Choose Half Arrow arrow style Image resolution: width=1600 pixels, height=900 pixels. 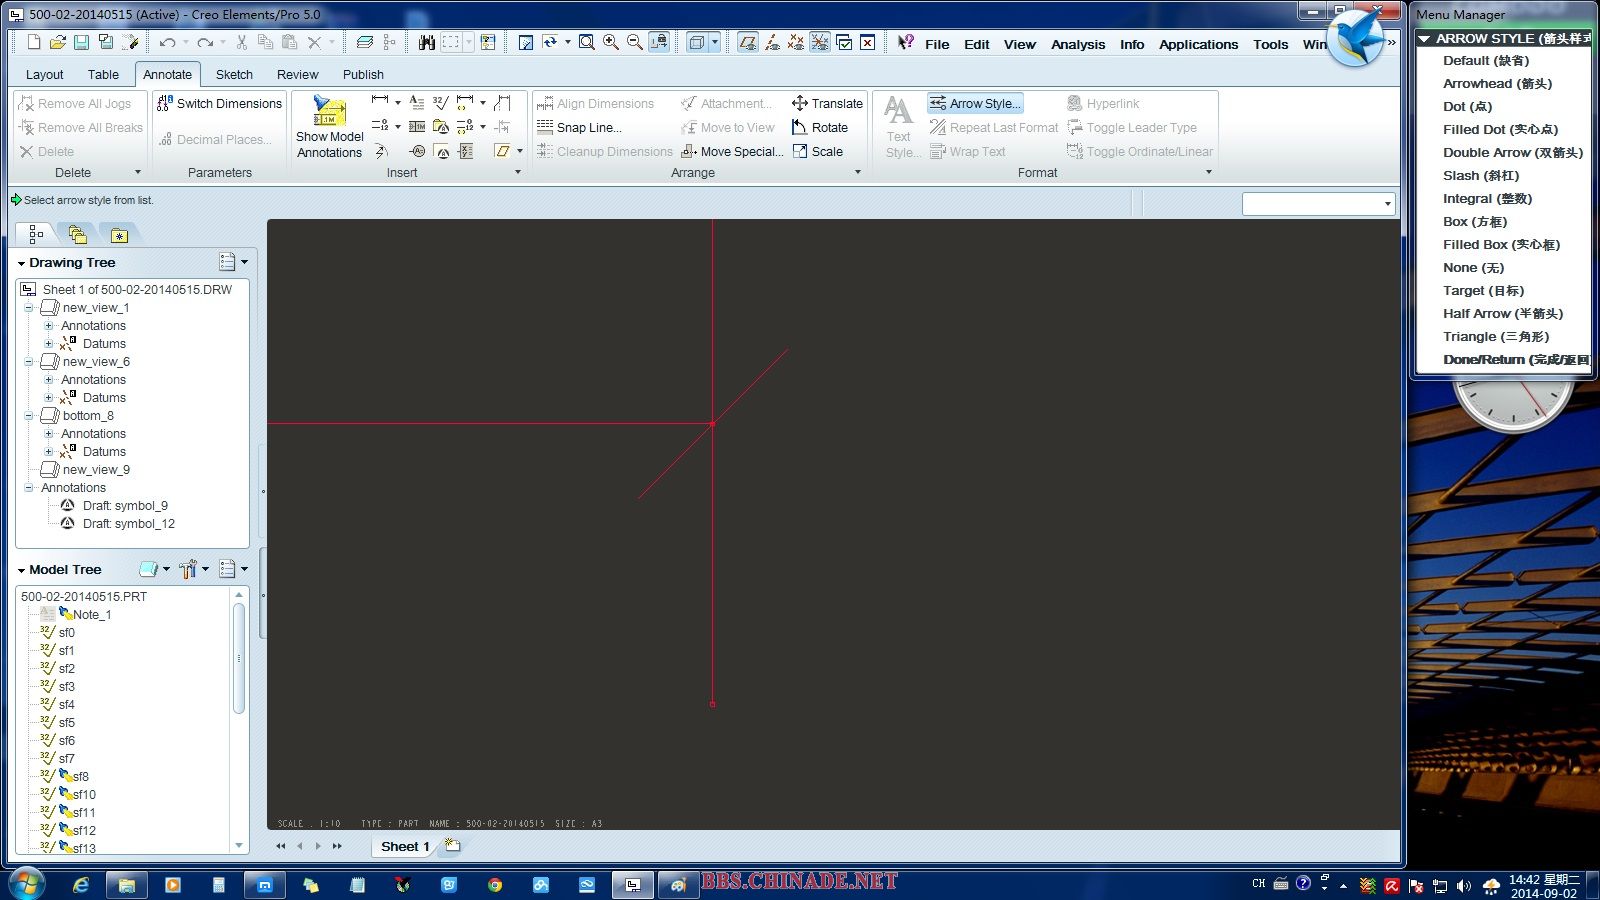coord(1502,313)
